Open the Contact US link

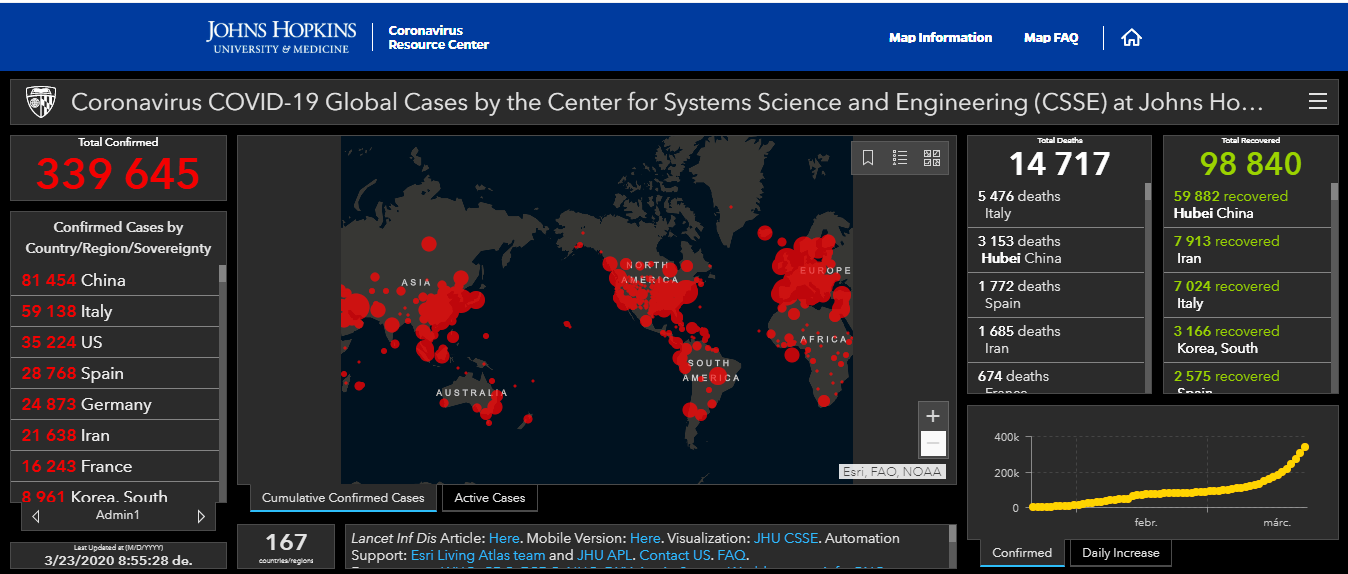[675, 555]
